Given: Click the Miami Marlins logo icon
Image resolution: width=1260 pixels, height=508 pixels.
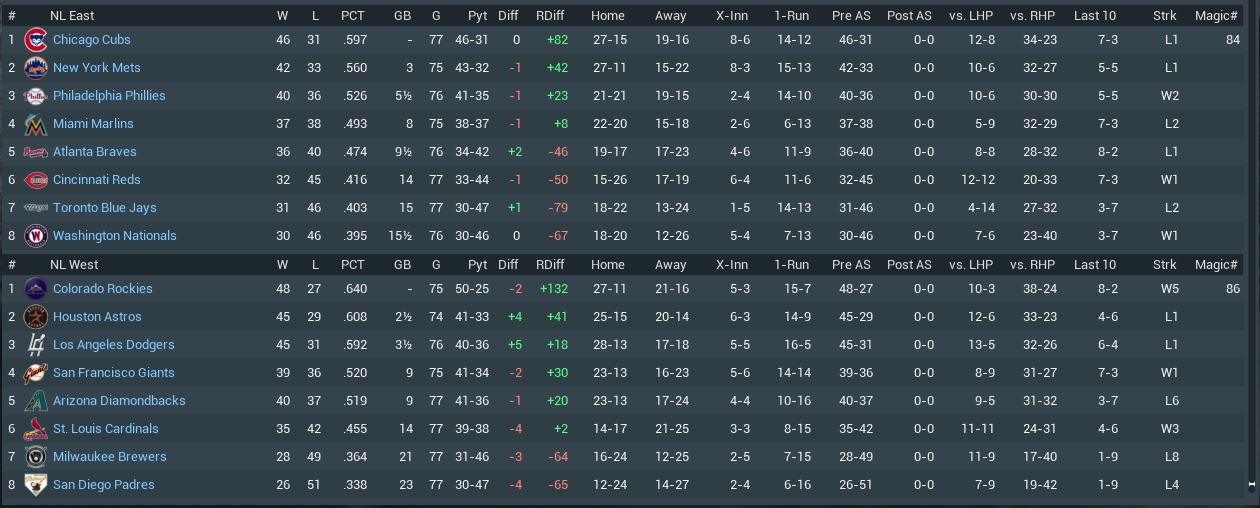Looking at the screenshot, I should 35,124.
